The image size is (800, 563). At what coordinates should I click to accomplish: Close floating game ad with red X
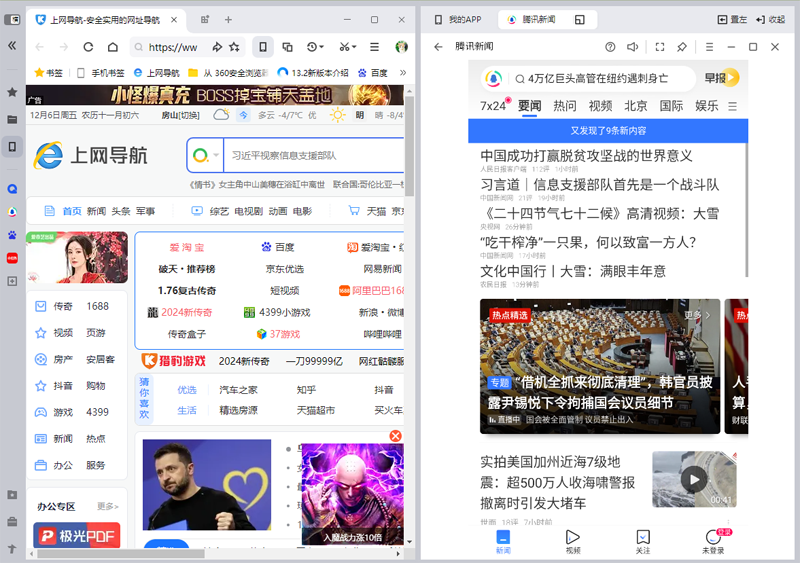click(x=395, y=436)
